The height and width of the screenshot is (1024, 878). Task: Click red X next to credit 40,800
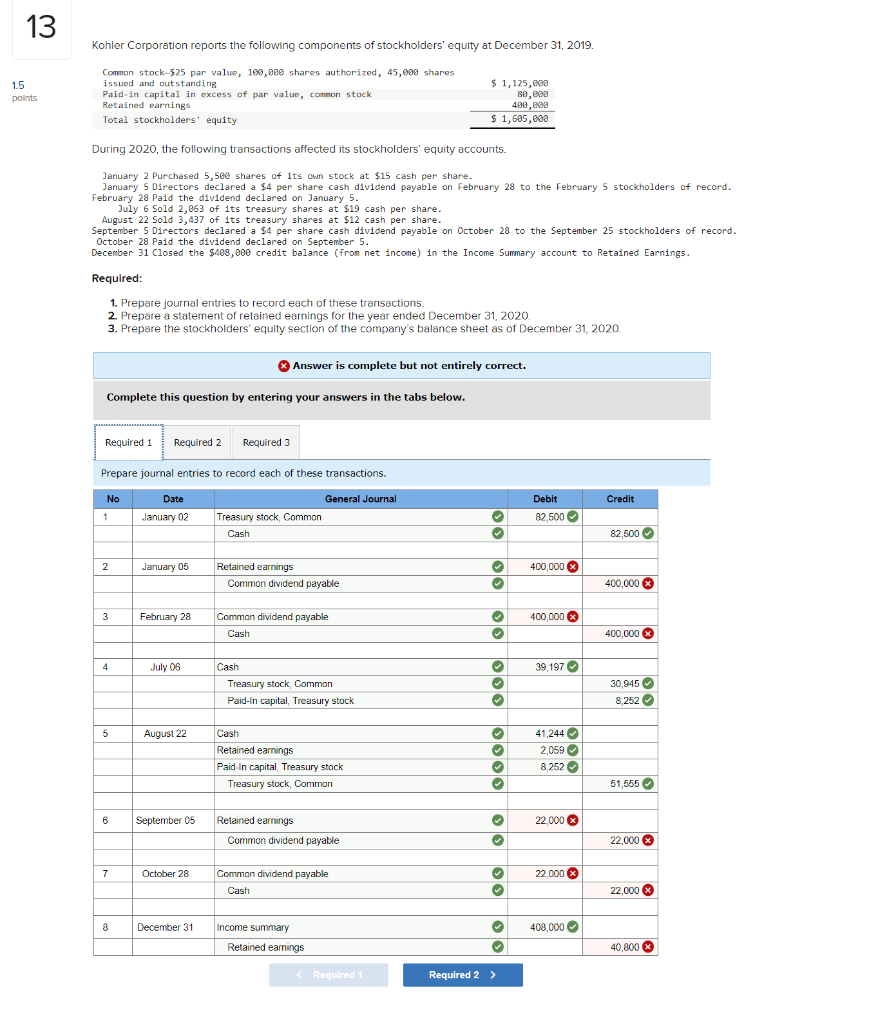[648, 947]
